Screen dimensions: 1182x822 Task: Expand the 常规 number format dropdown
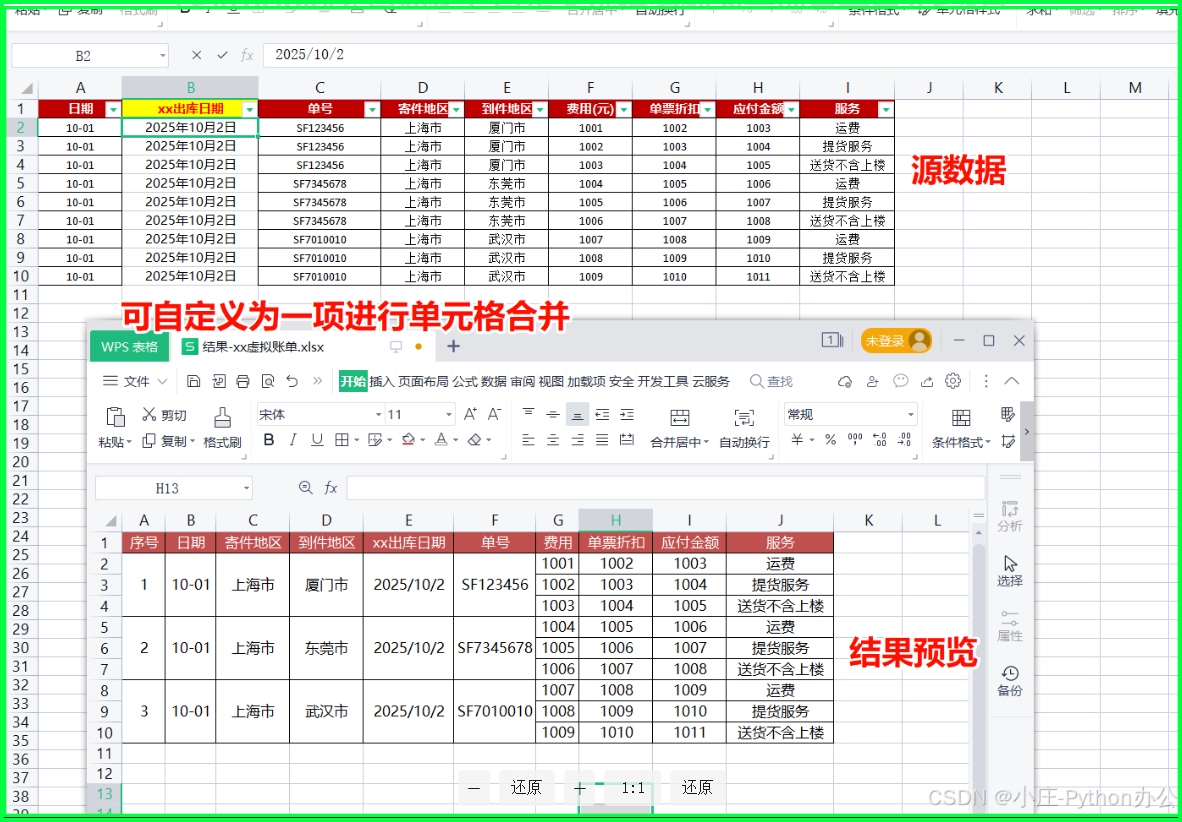(x=910, y=415)
